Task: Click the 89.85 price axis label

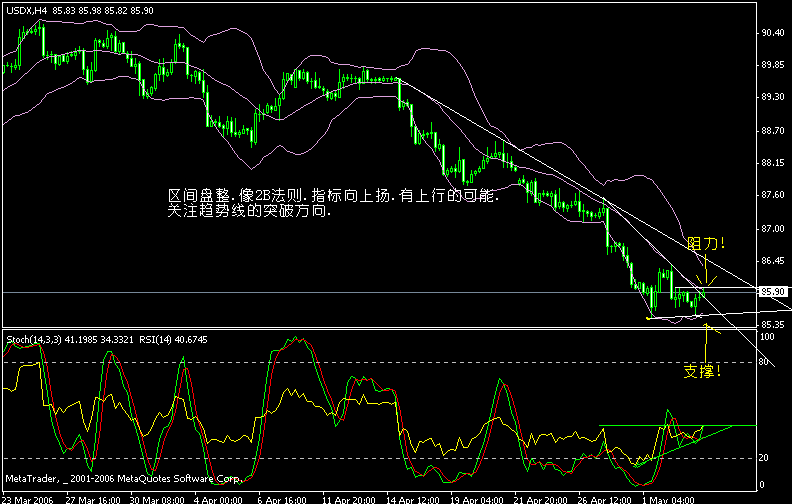Action: [773, 65]
